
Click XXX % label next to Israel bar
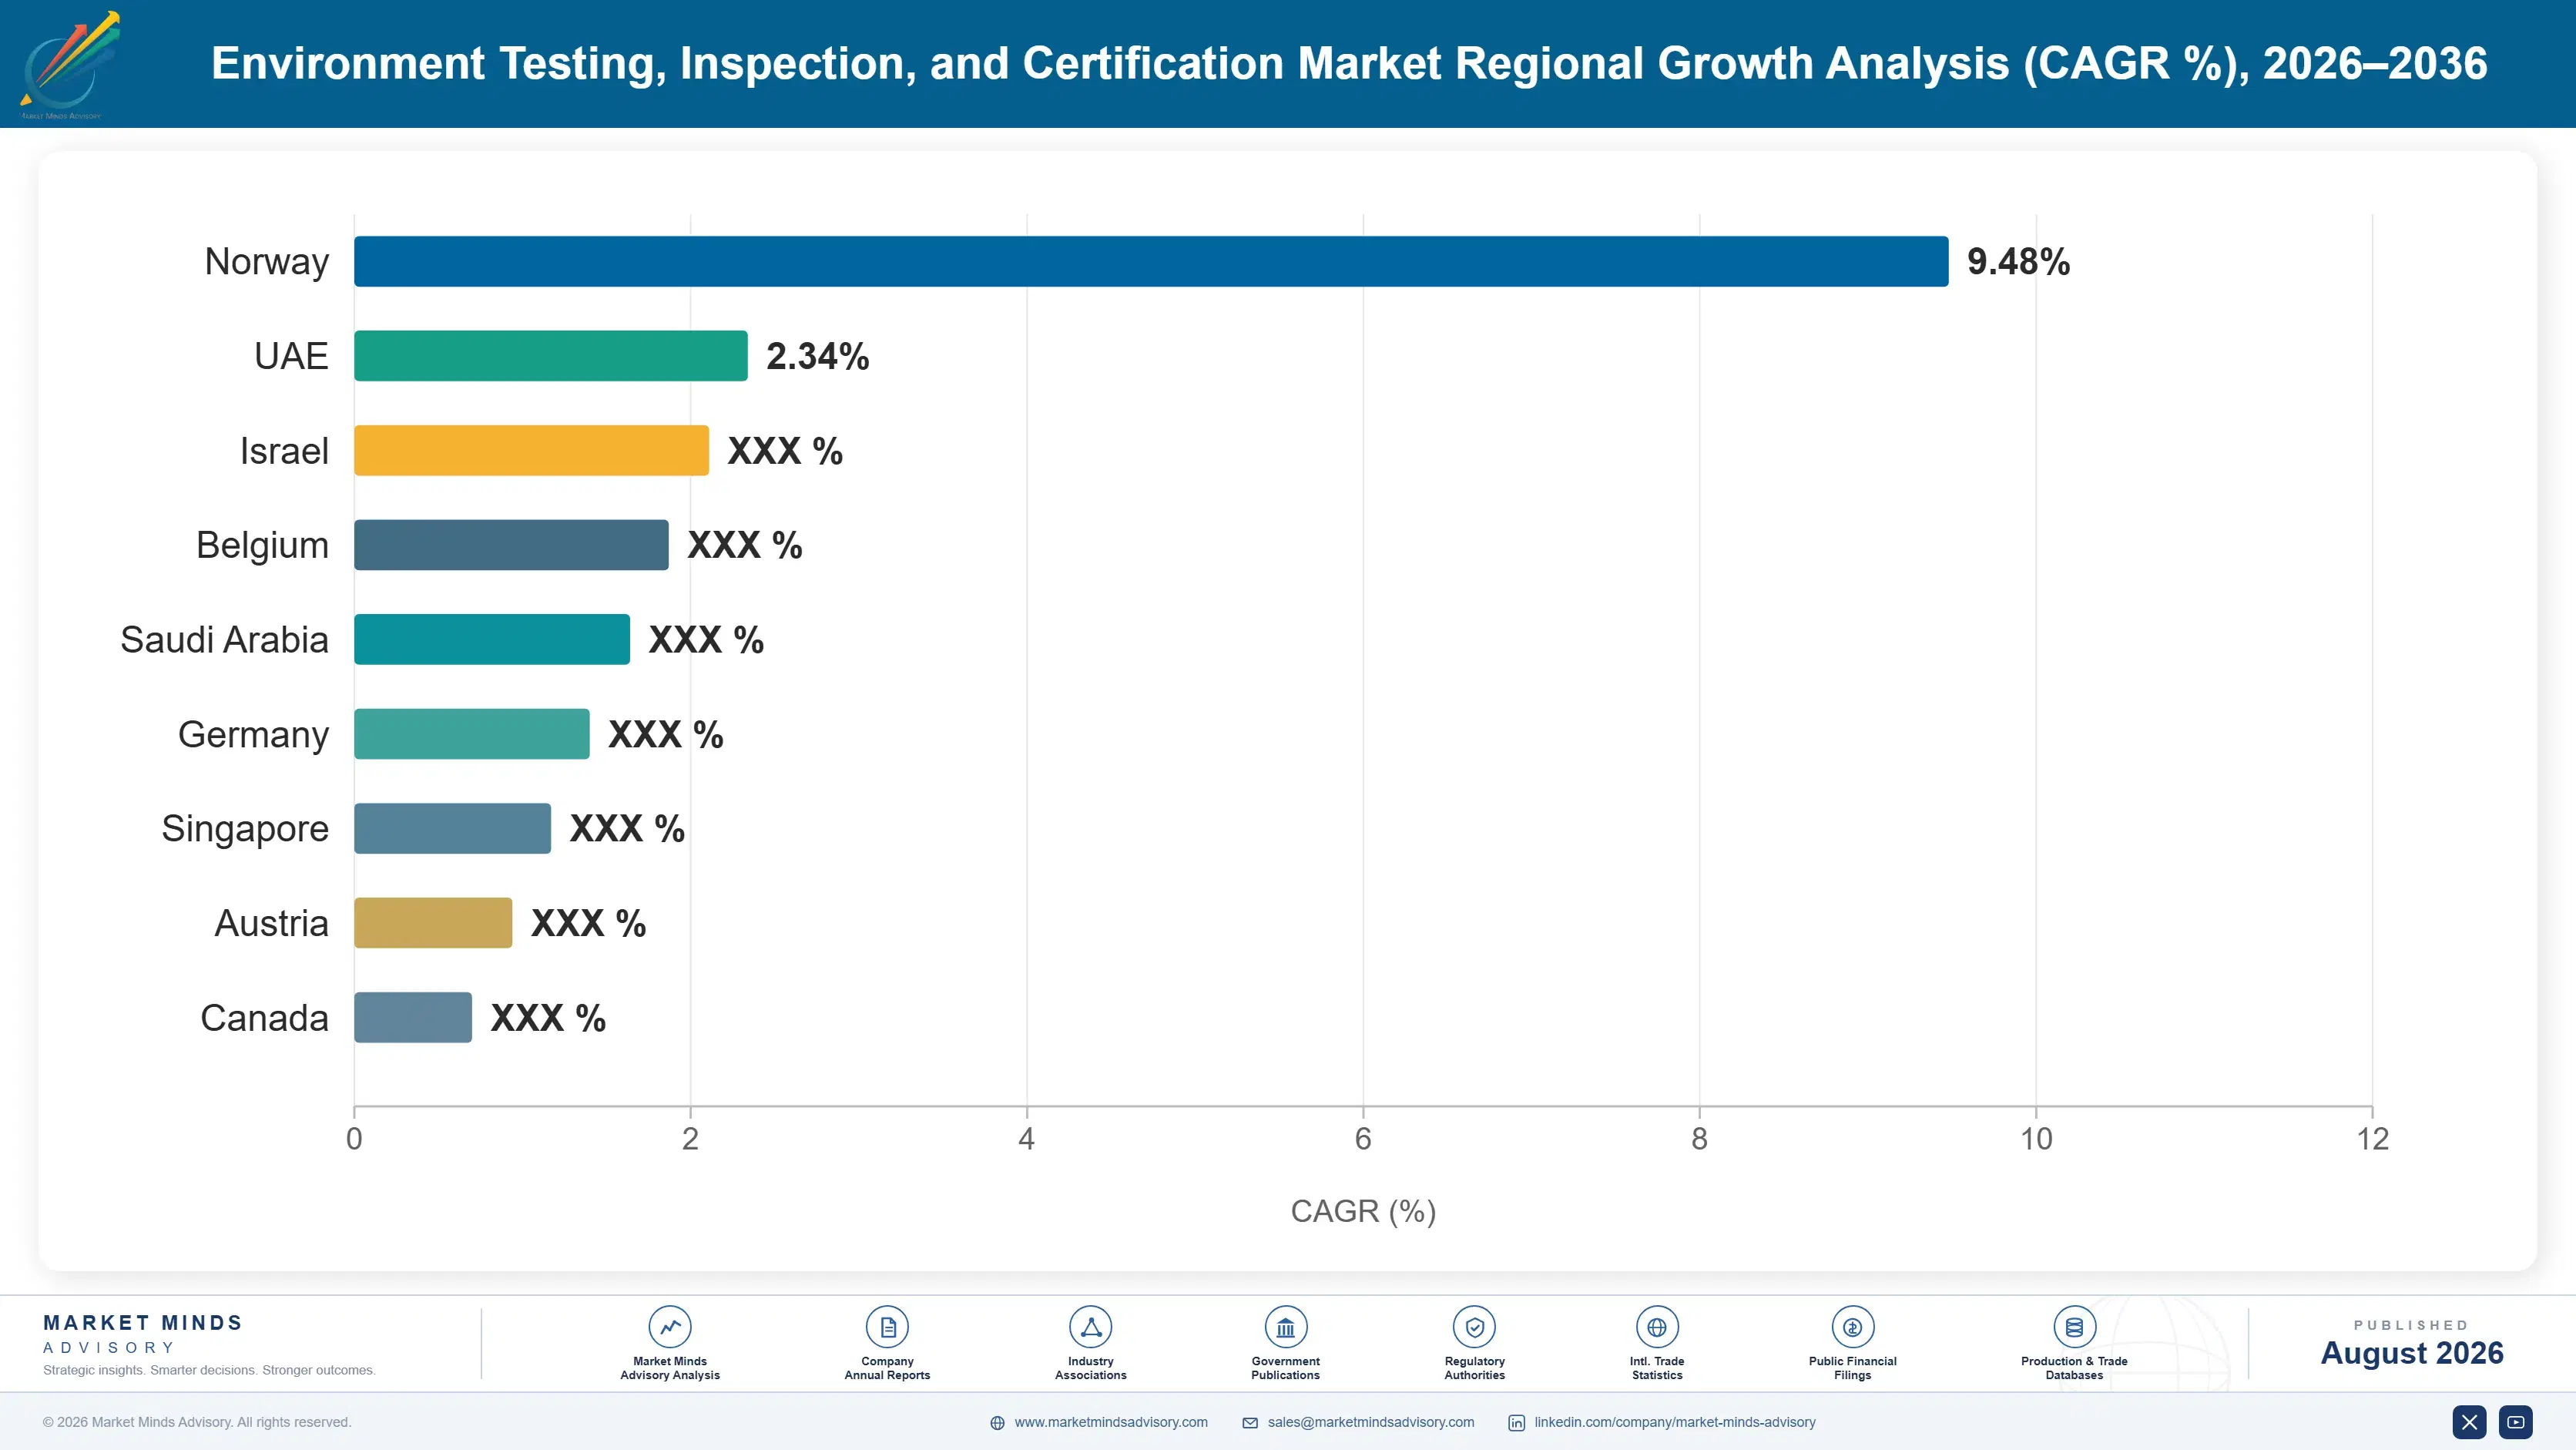(x=785, y=451)
